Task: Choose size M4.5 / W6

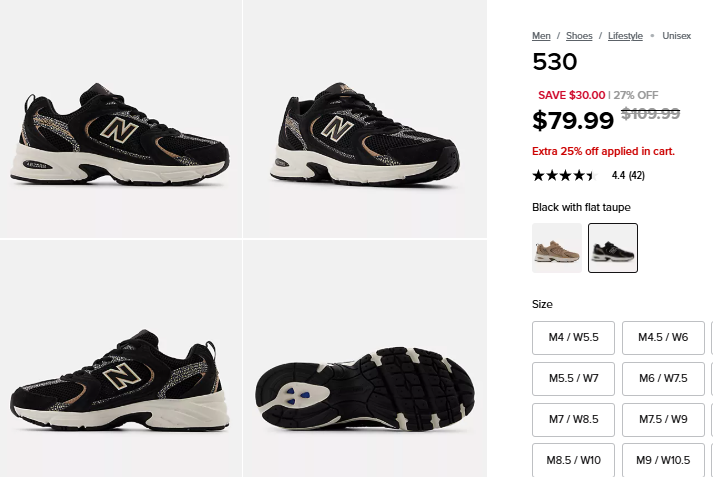Action: click(x=663, y=337)
